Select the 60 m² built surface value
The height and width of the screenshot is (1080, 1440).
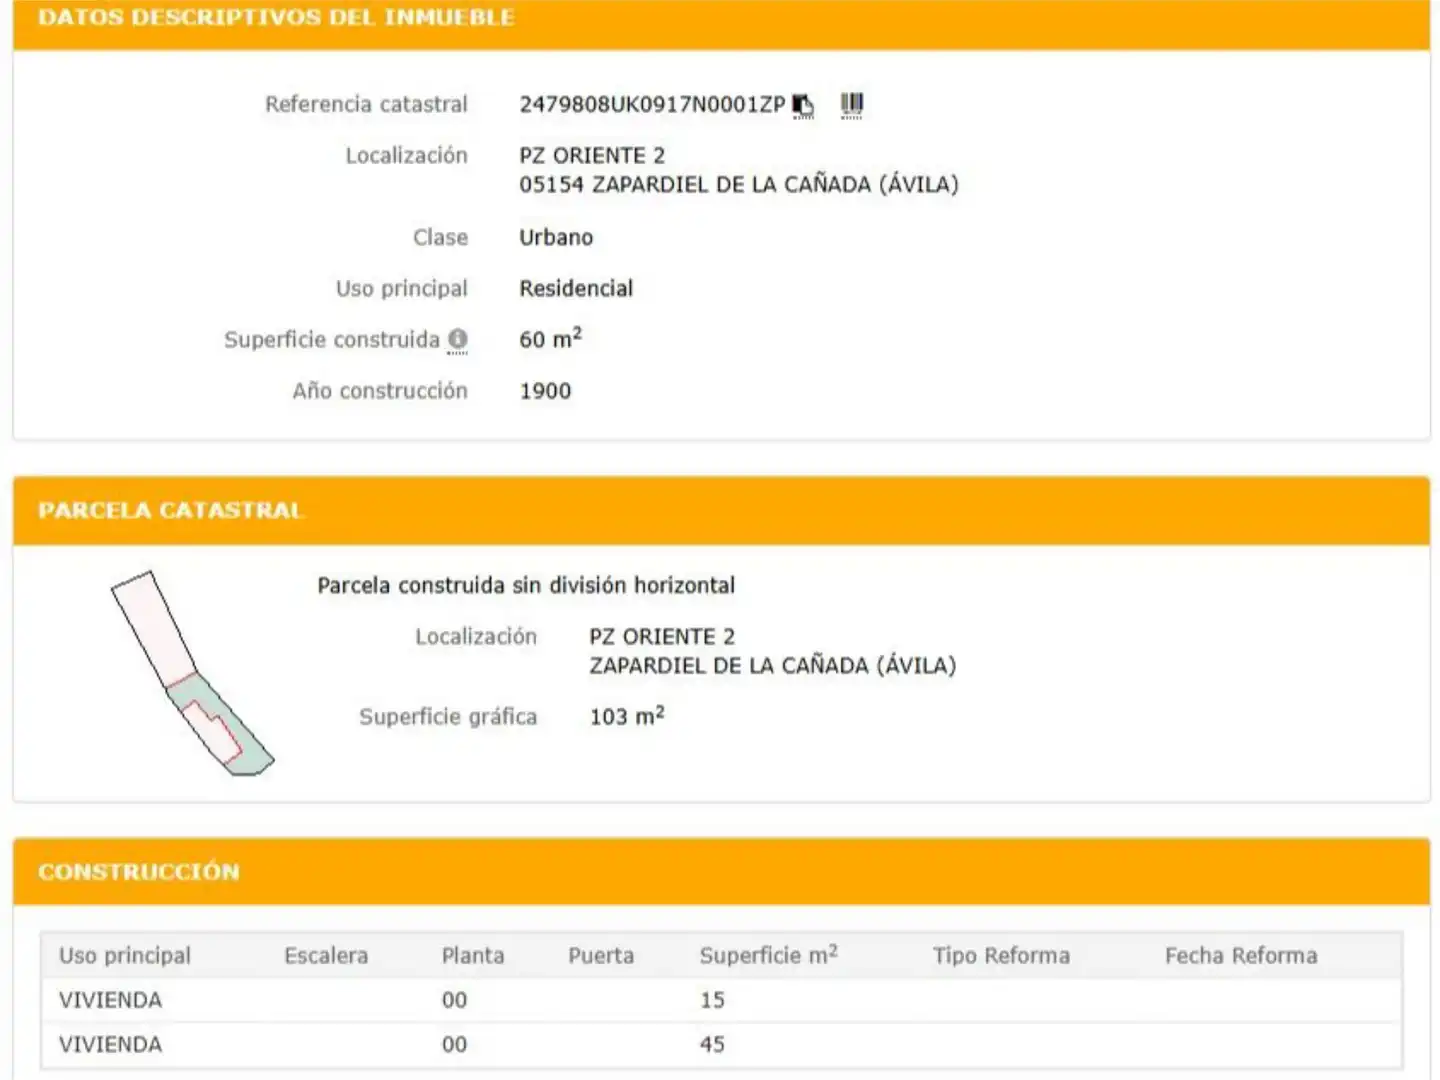pyautogui.click(x=550, y=338)
